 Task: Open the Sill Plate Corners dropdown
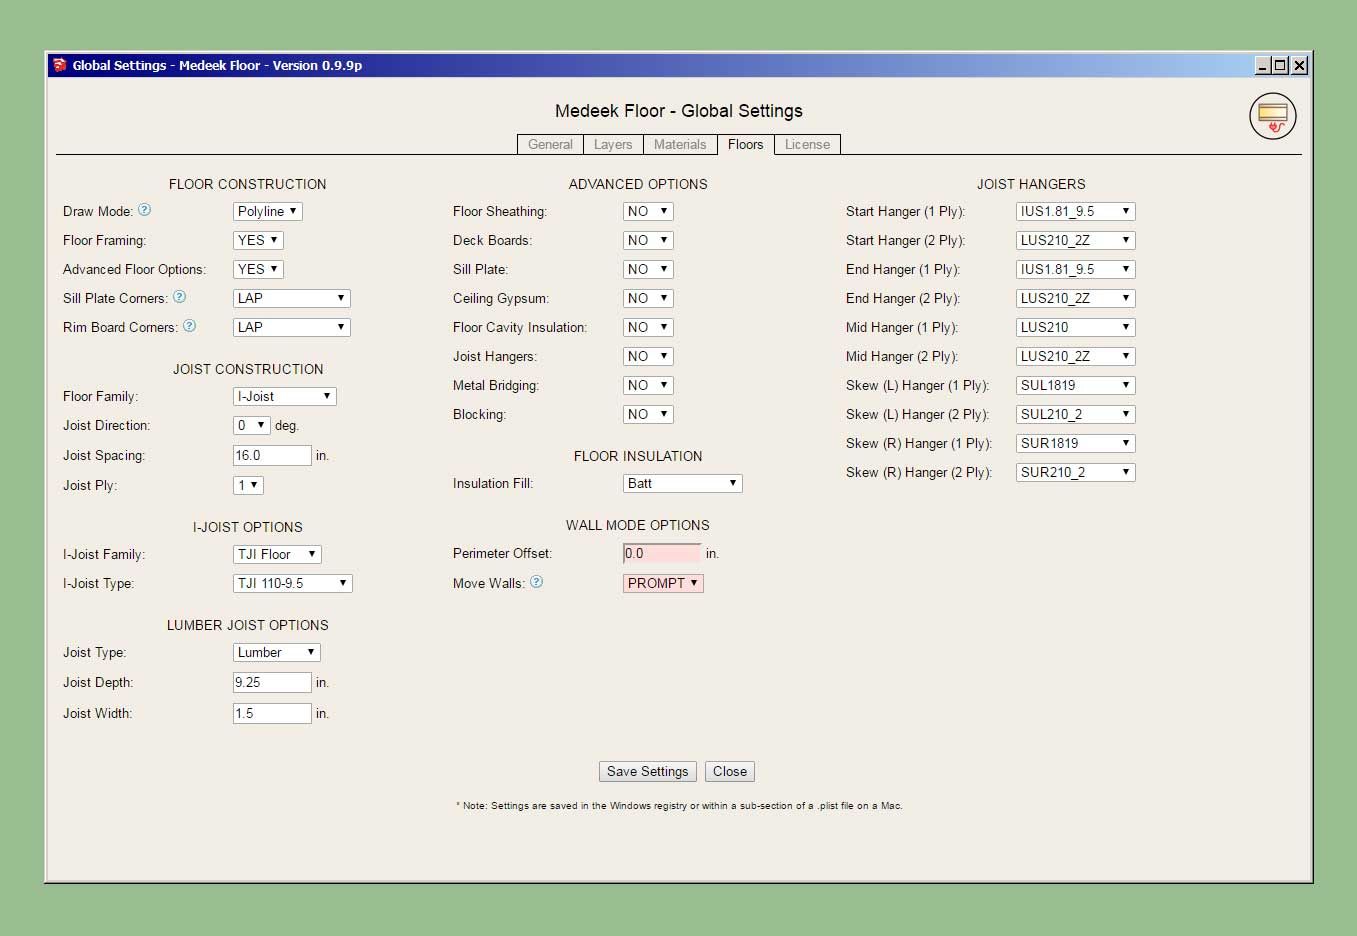292,298
